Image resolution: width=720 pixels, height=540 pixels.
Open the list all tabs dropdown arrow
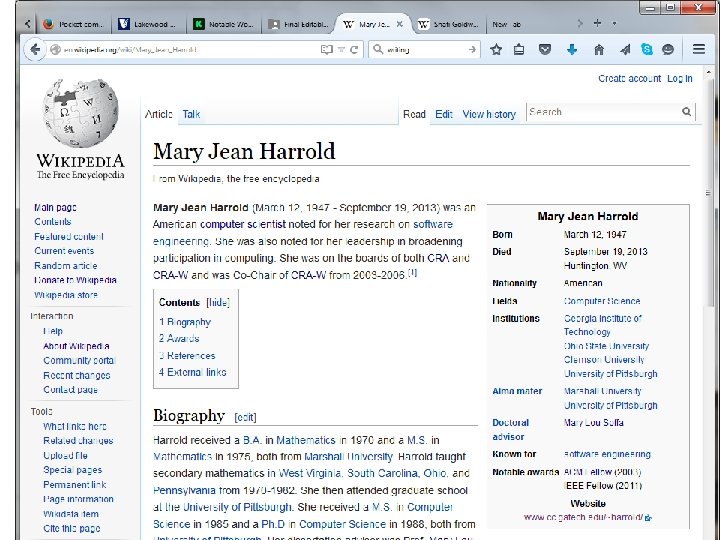614,23
